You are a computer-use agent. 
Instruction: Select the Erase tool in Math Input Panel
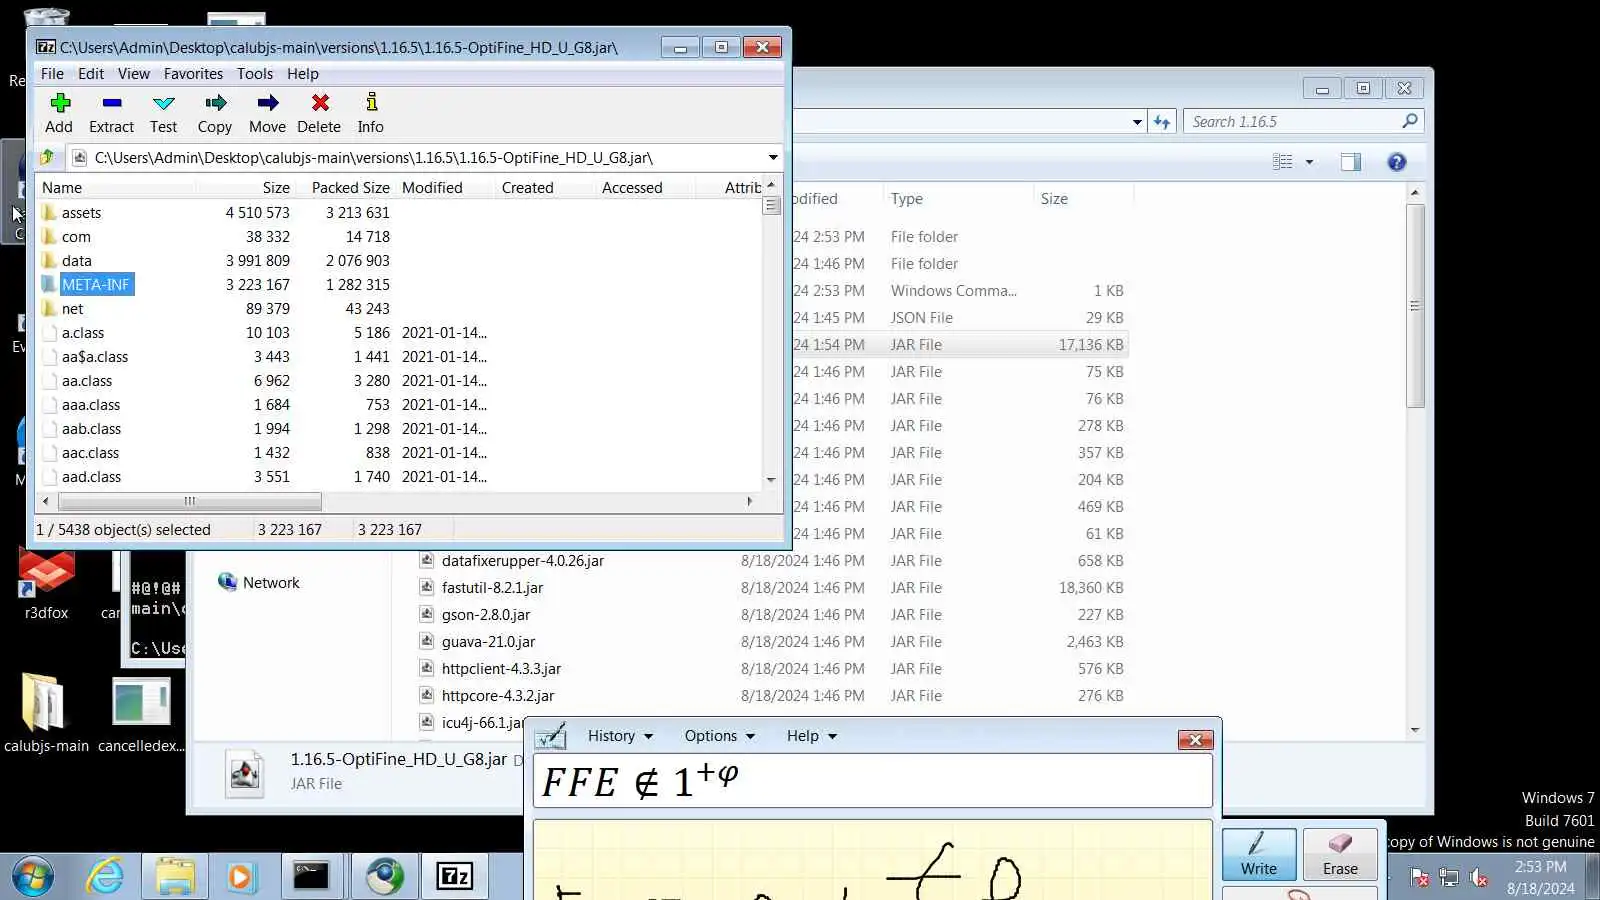[x=1340, y=854]
